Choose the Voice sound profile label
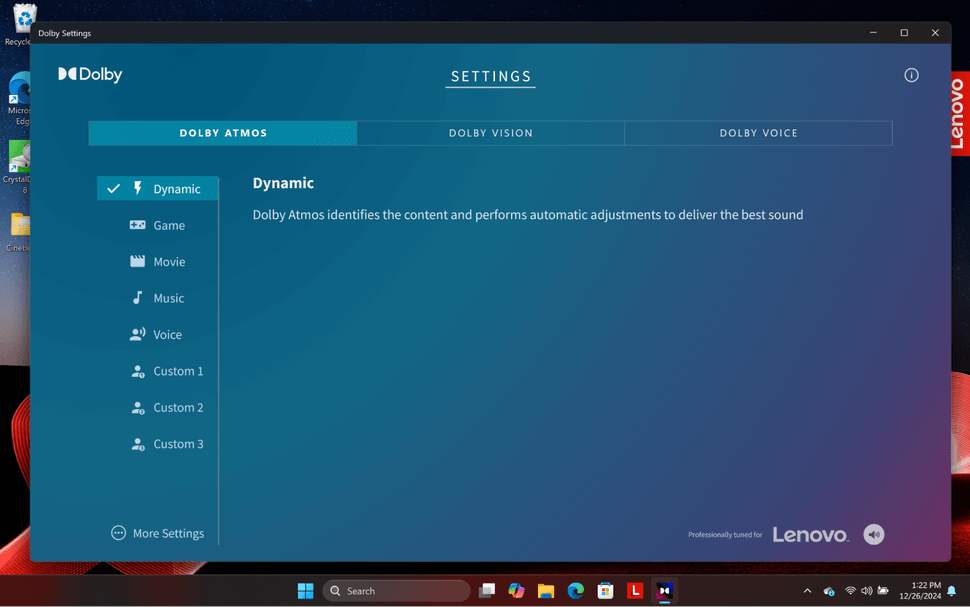The height and width of the screenshot is (607, 970). 167,335
